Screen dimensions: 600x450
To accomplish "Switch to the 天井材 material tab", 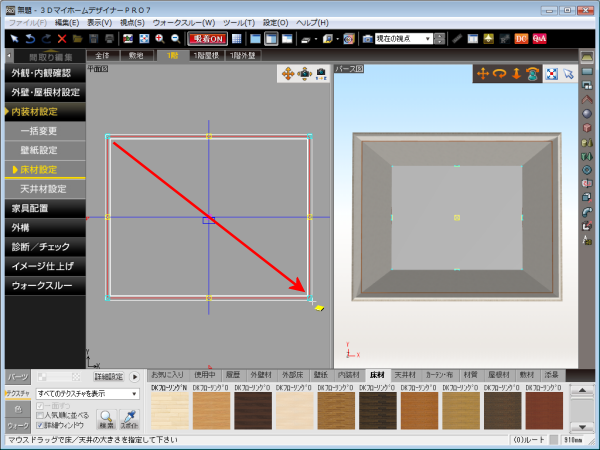I will pyautogui.click(x=405, y=374).
